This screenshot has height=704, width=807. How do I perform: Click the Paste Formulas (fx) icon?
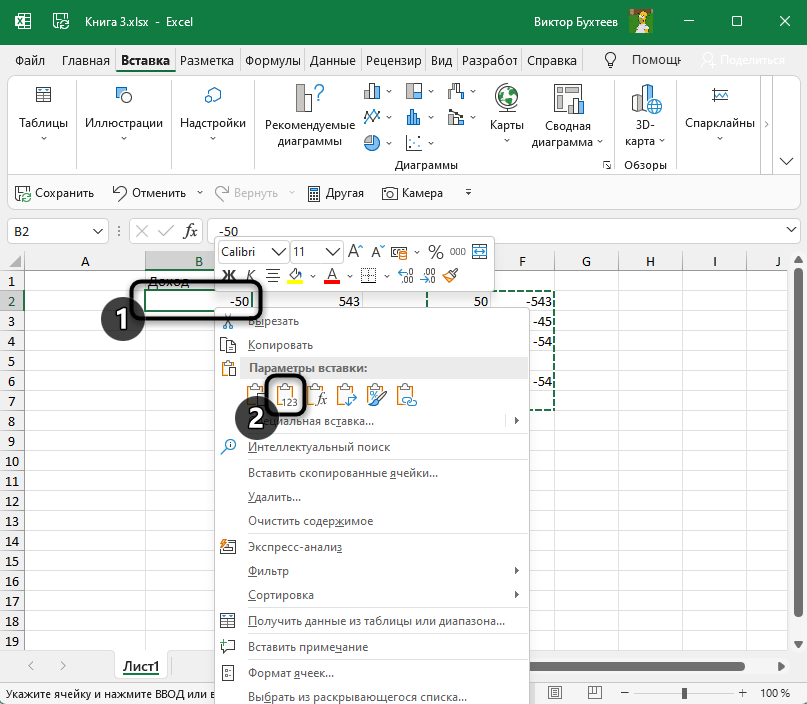317,396
